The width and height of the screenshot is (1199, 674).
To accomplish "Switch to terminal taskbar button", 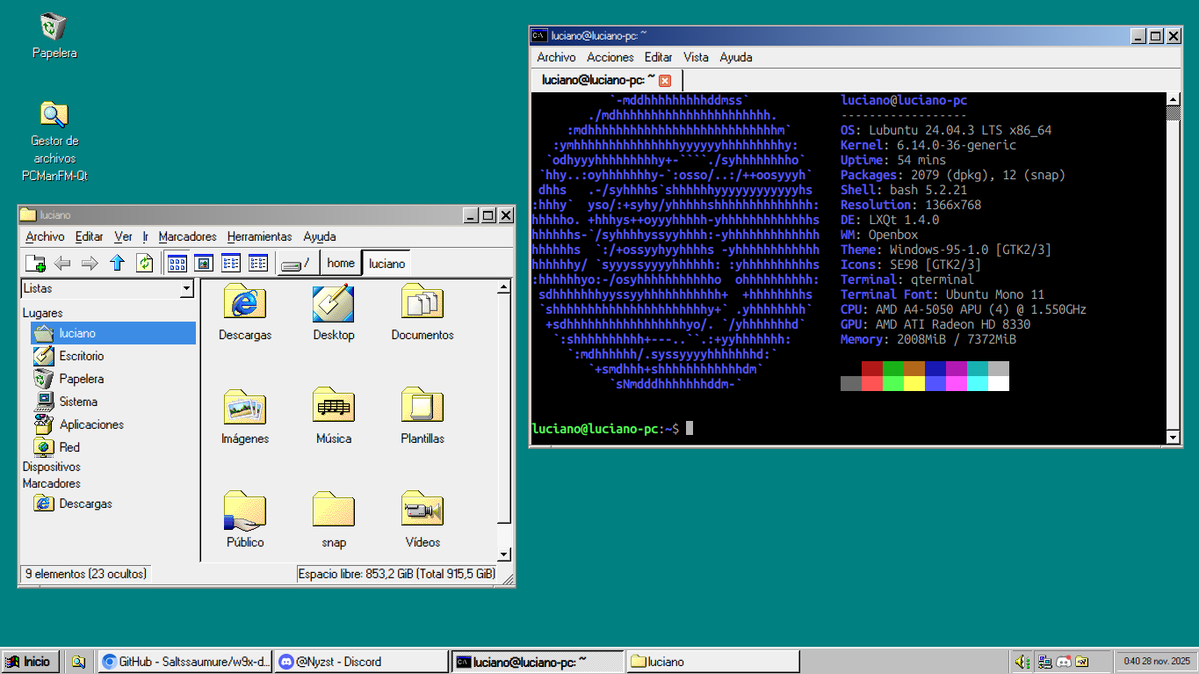I will [x=538, y=662].
